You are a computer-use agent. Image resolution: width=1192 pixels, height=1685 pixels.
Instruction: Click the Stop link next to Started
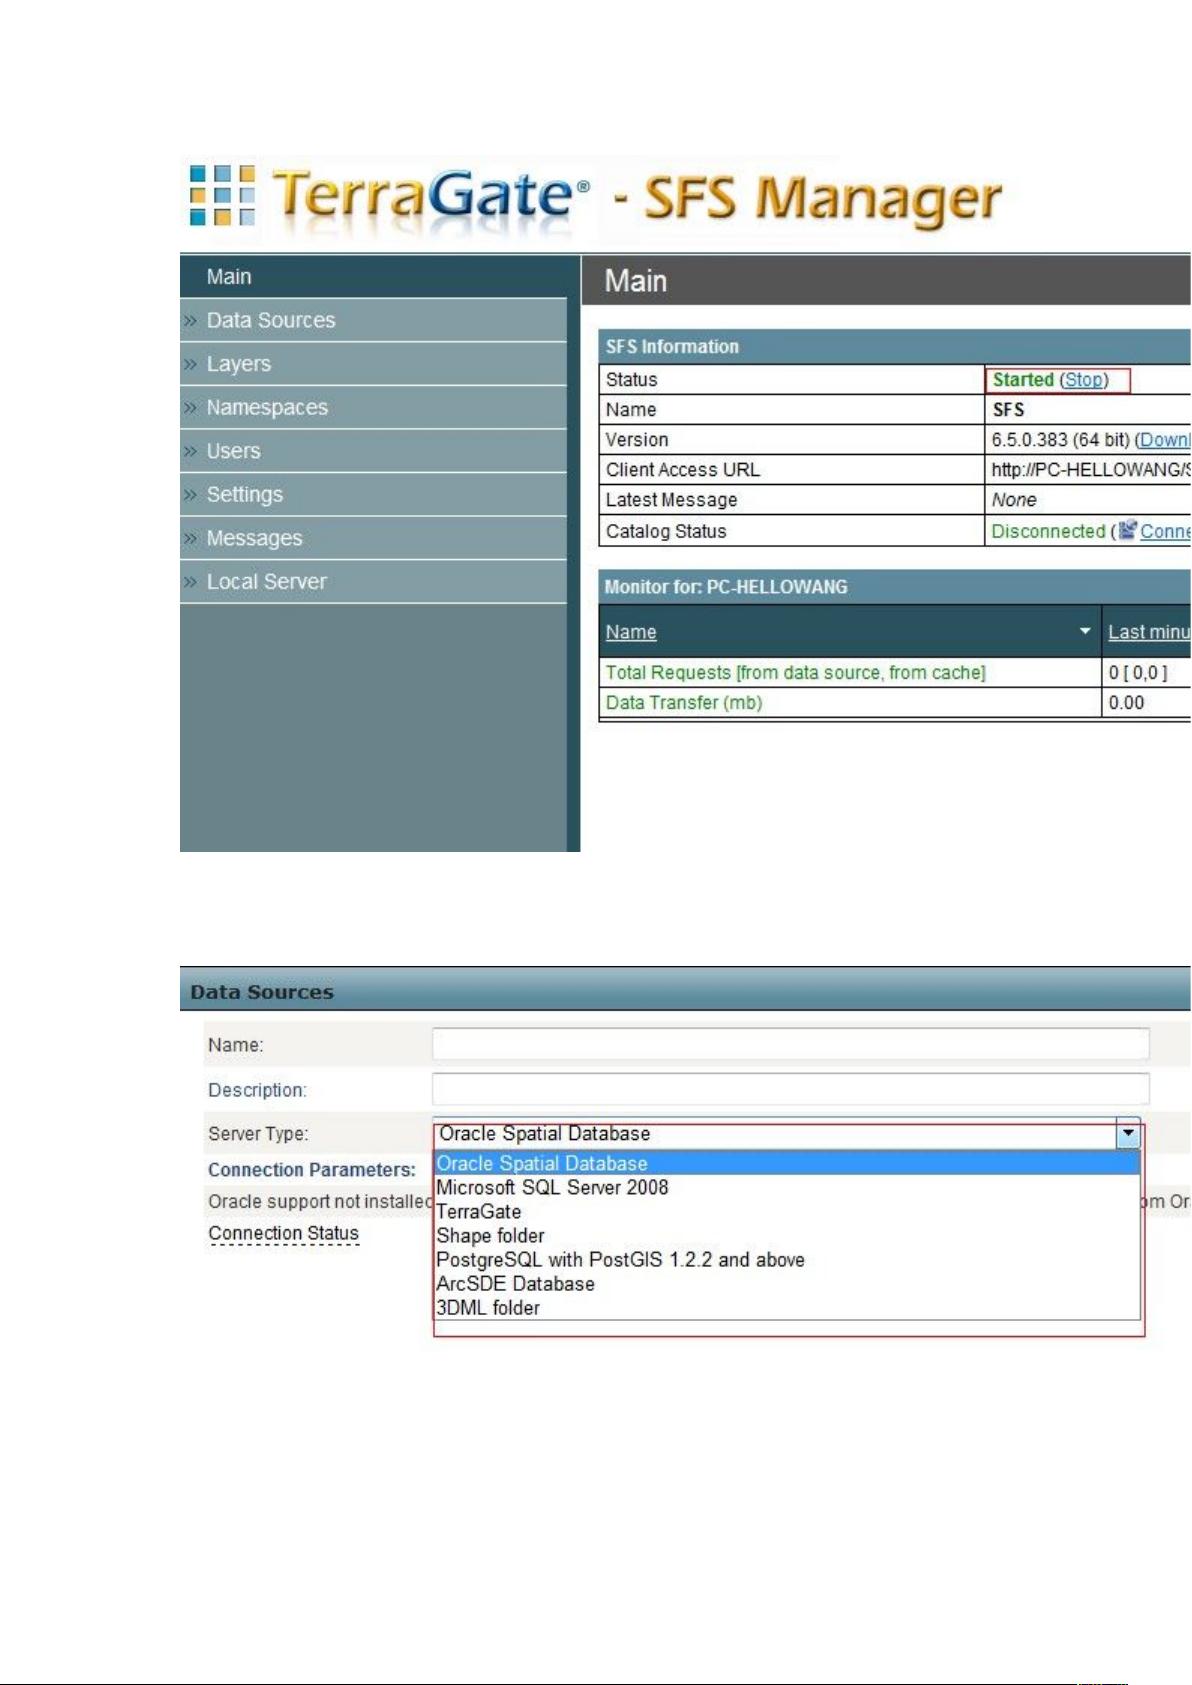coord(1084,380)
